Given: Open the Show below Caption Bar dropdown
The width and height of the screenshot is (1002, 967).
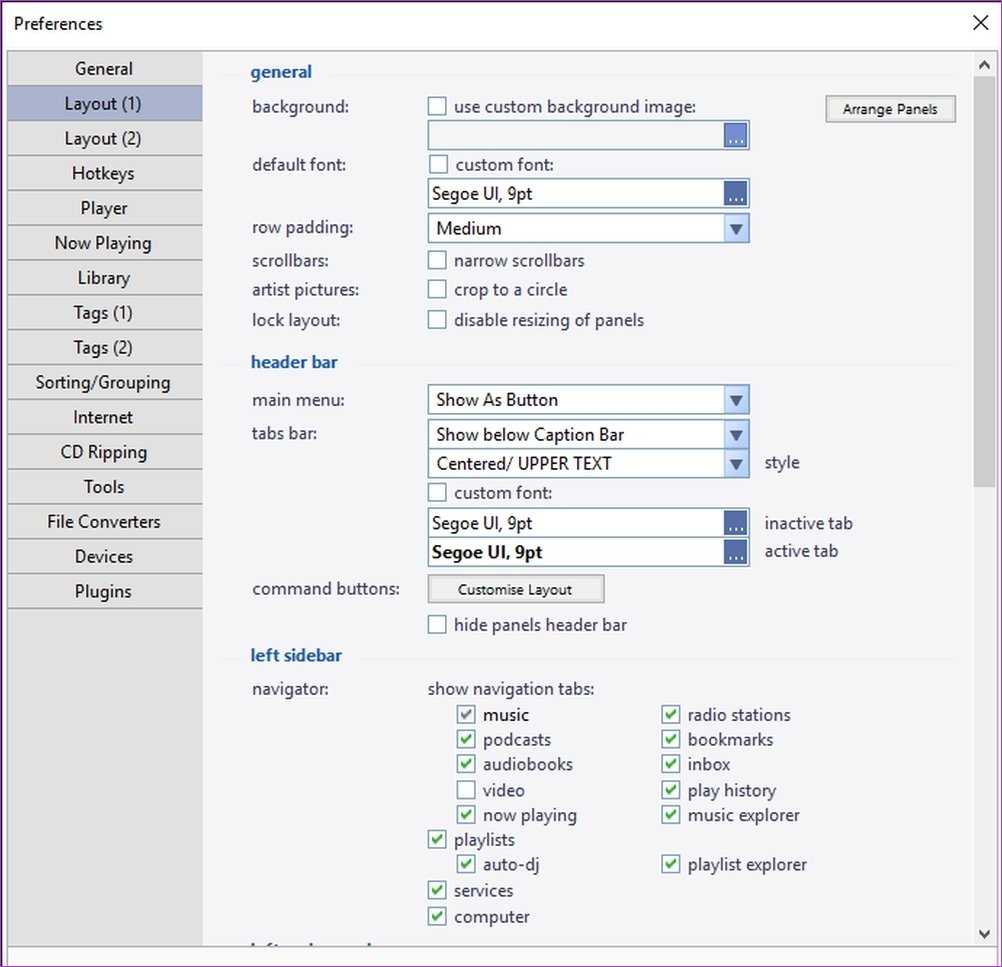Looking at the screenshot, I should (x=736, y=435).
